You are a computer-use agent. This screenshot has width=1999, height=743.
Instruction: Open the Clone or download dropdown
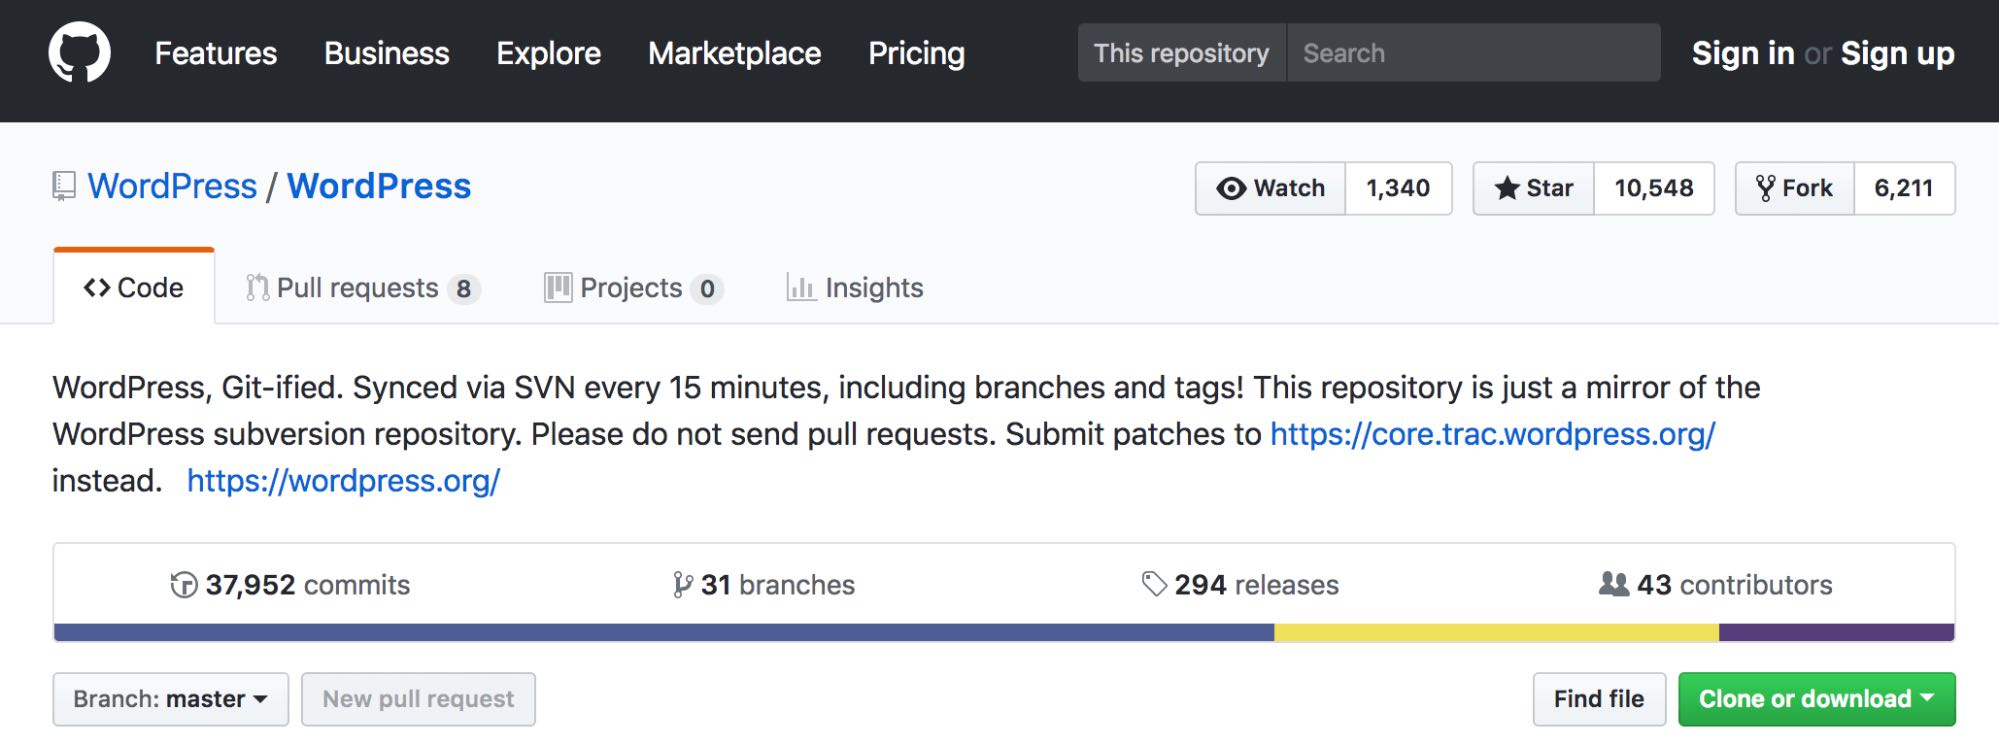[1816, 699]
